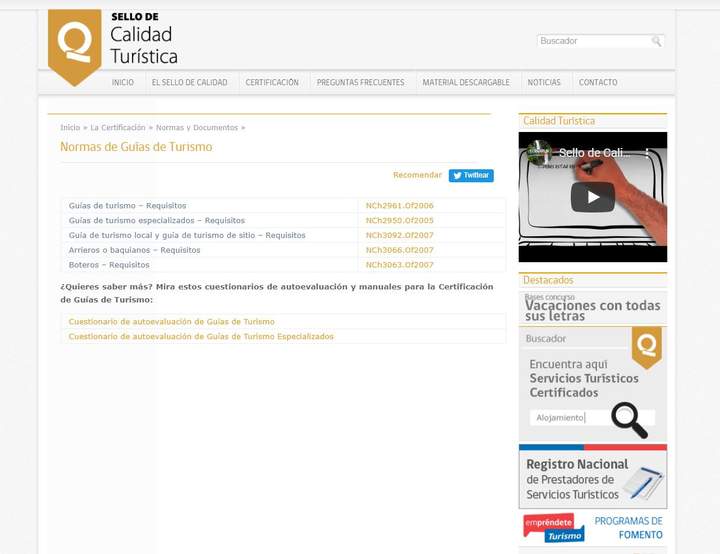Screen dimensions: 720x554
Task: Select Material Descargable in the navigation bar
Action: pyautogui.click(x=465, y=83)
